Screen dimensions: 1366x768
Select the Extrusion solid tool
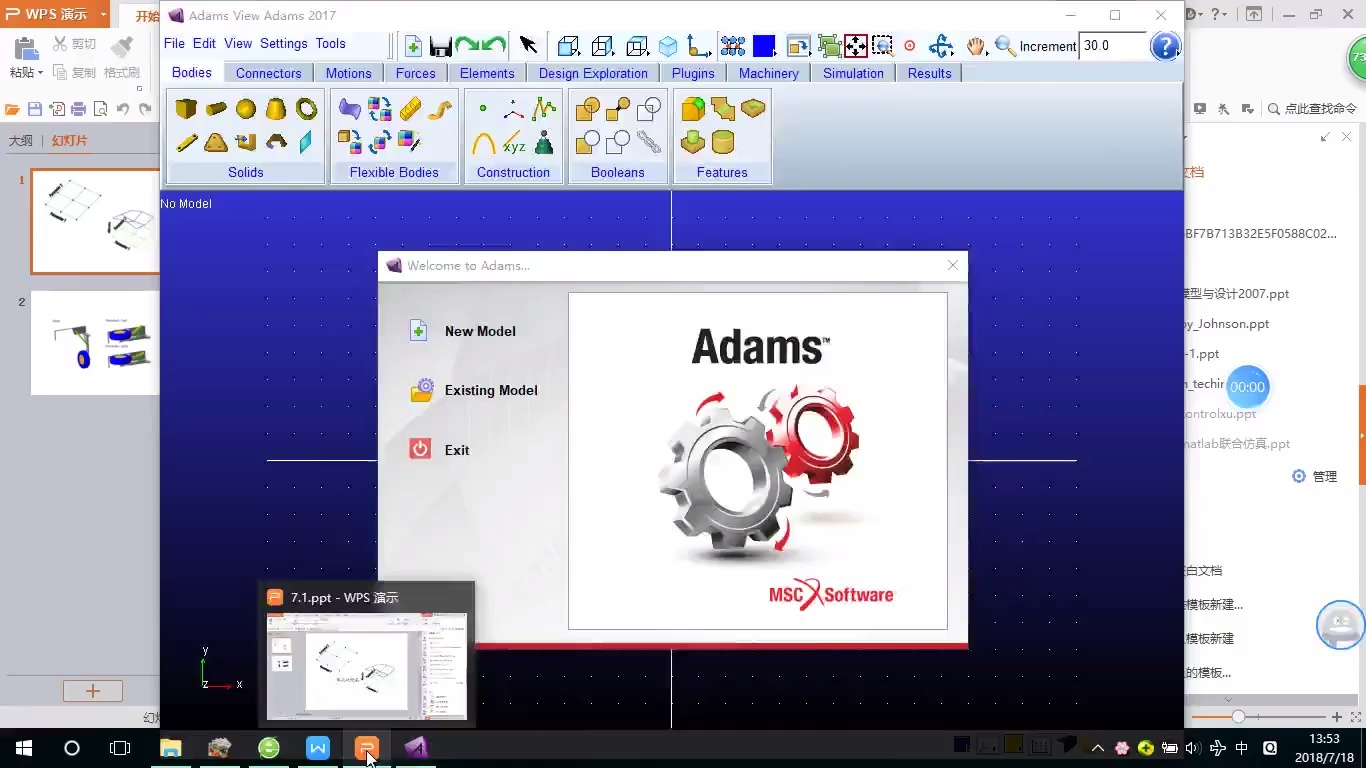pos(246,142)
